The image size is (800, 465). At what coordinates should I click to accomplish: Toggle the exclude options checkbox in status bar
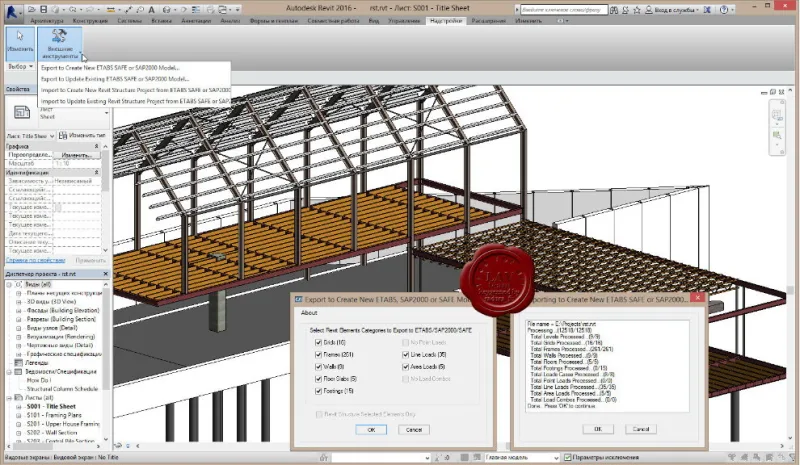pos(567,457)
